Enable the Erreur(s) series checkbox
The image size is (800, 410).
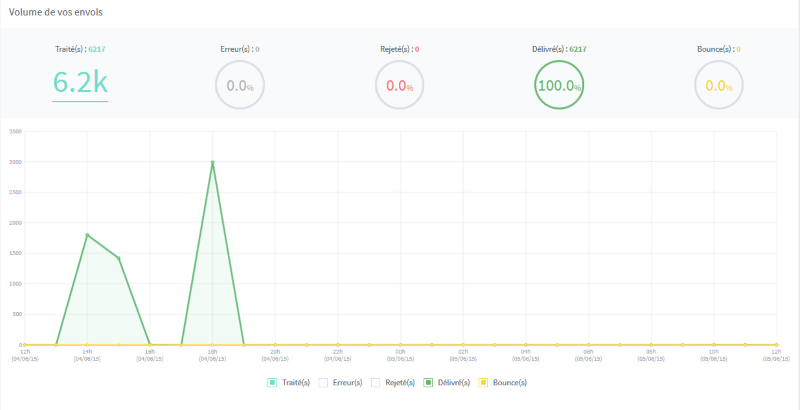[322, 382]
